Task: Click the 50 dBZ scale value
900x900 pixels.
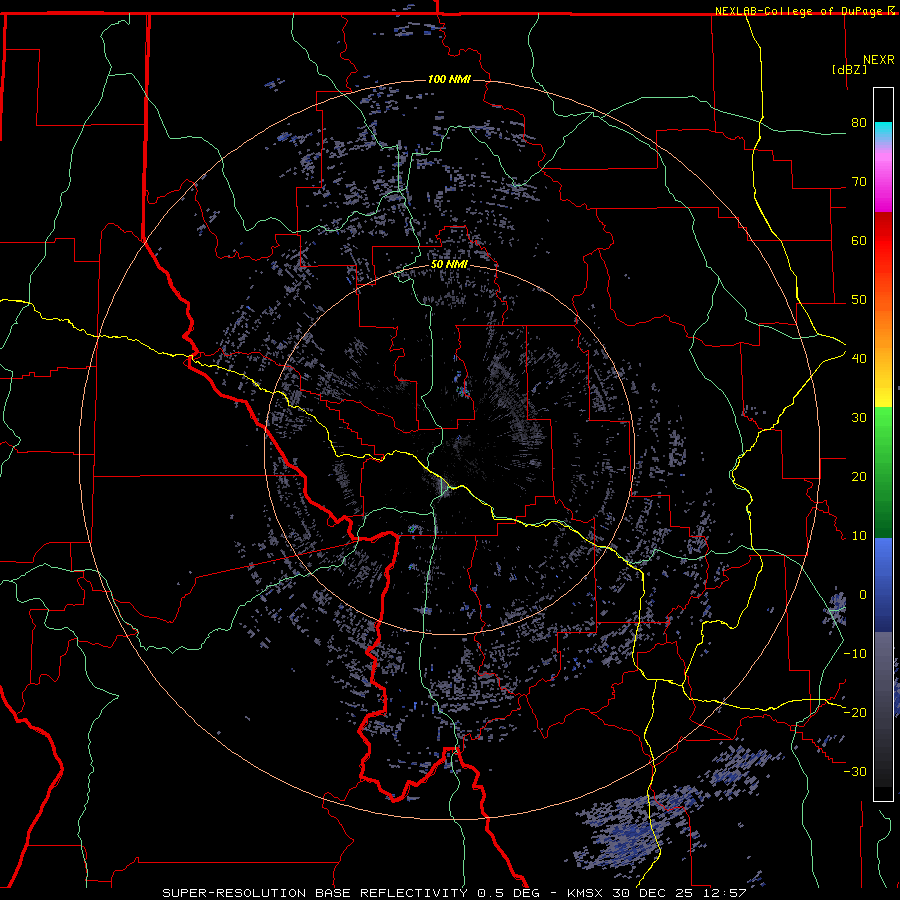Action: click(859, 300)
